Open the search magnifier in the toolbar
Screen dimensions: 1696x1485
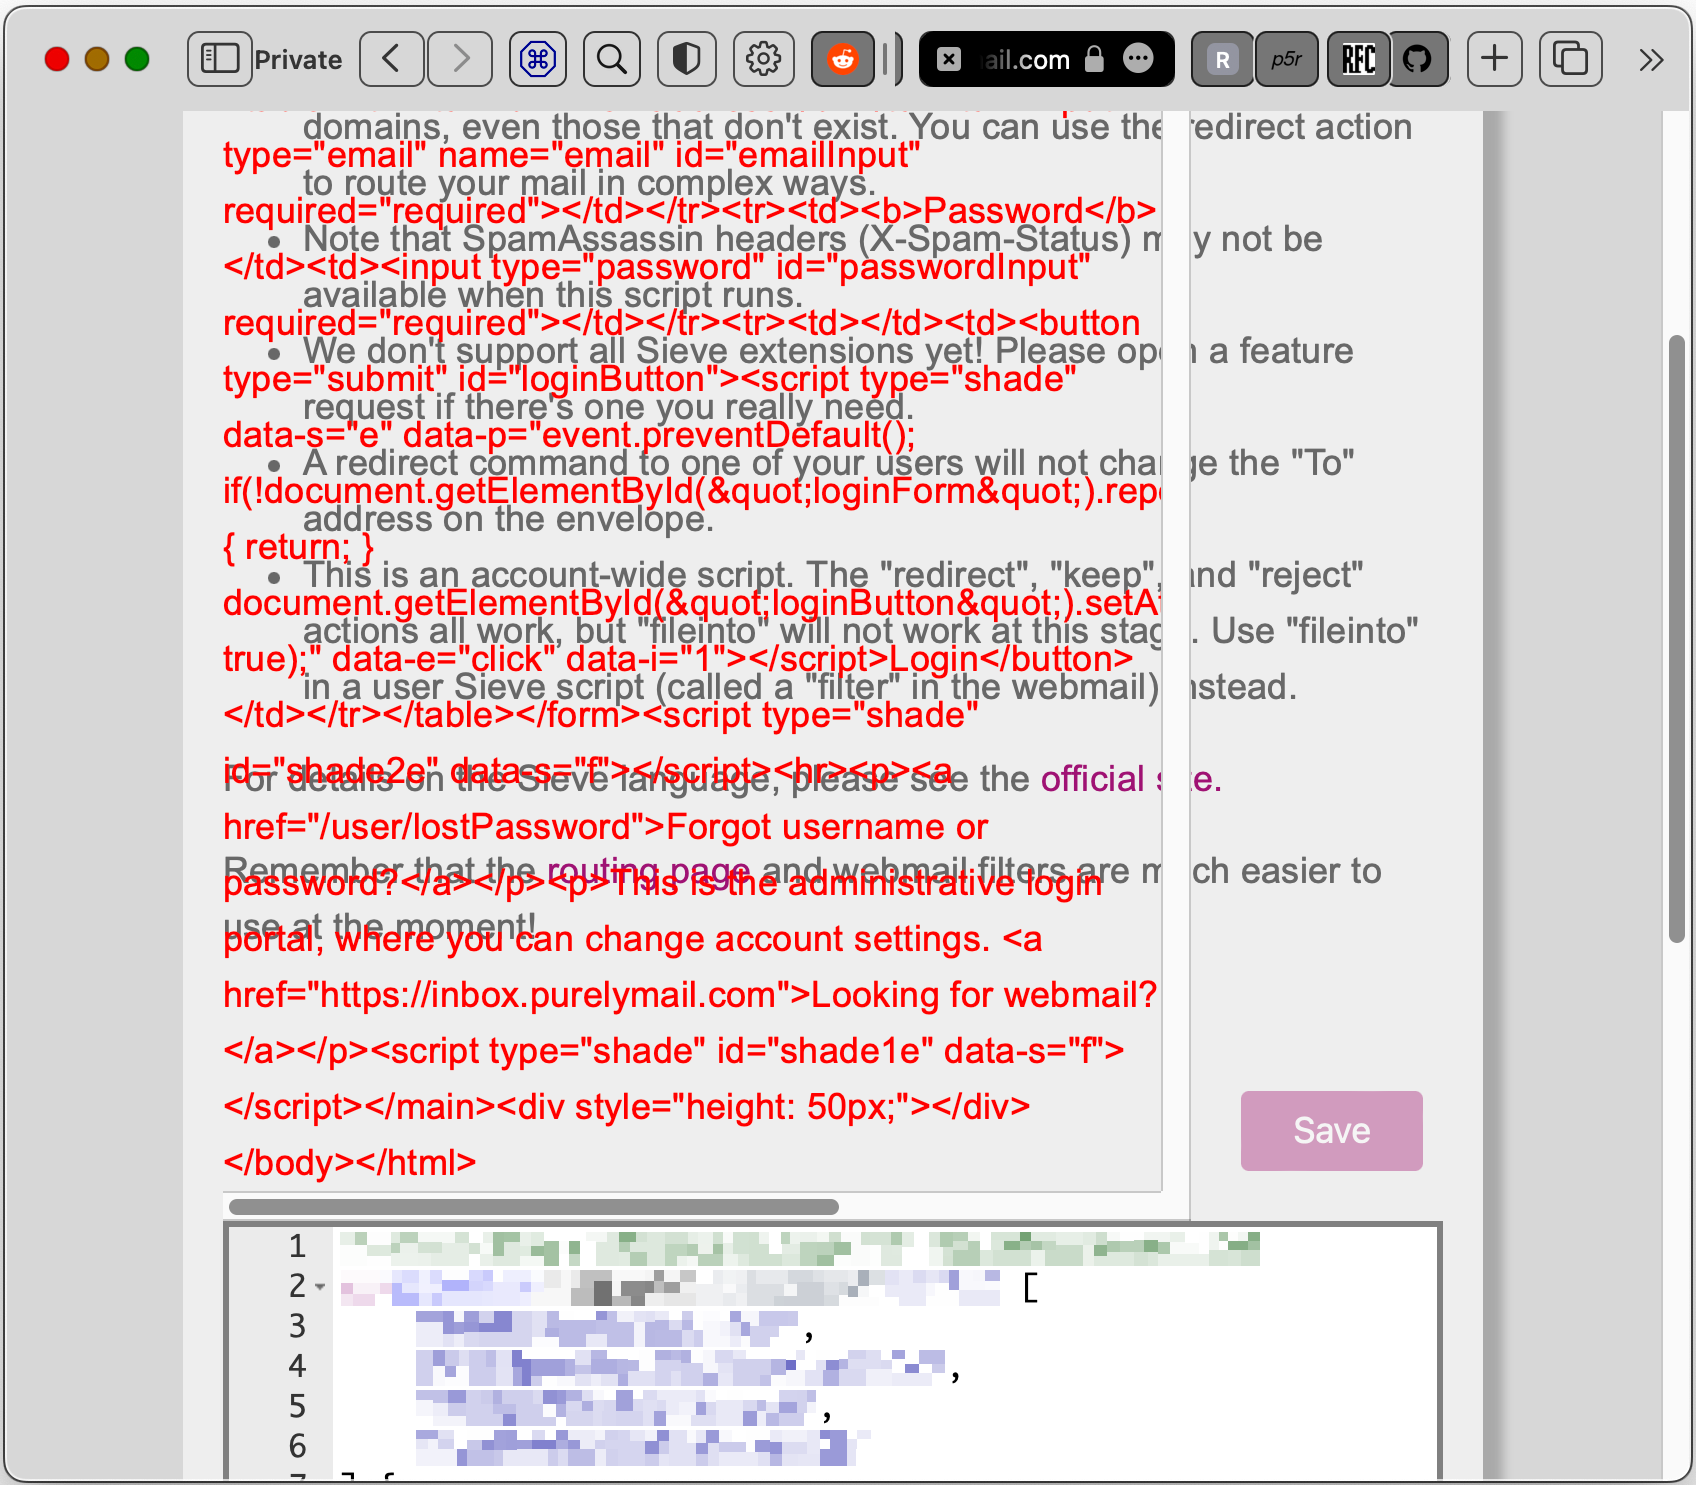click(x=612, y=59)
